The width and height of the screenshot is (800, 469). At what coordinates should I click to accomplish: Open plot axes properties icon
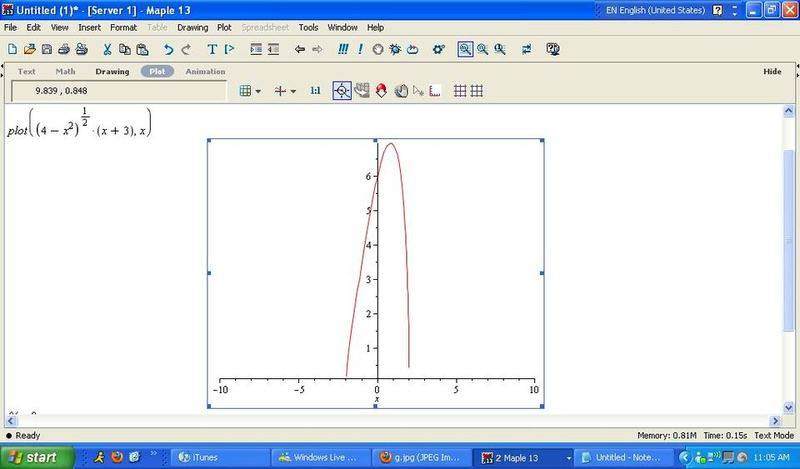[435, 91]
